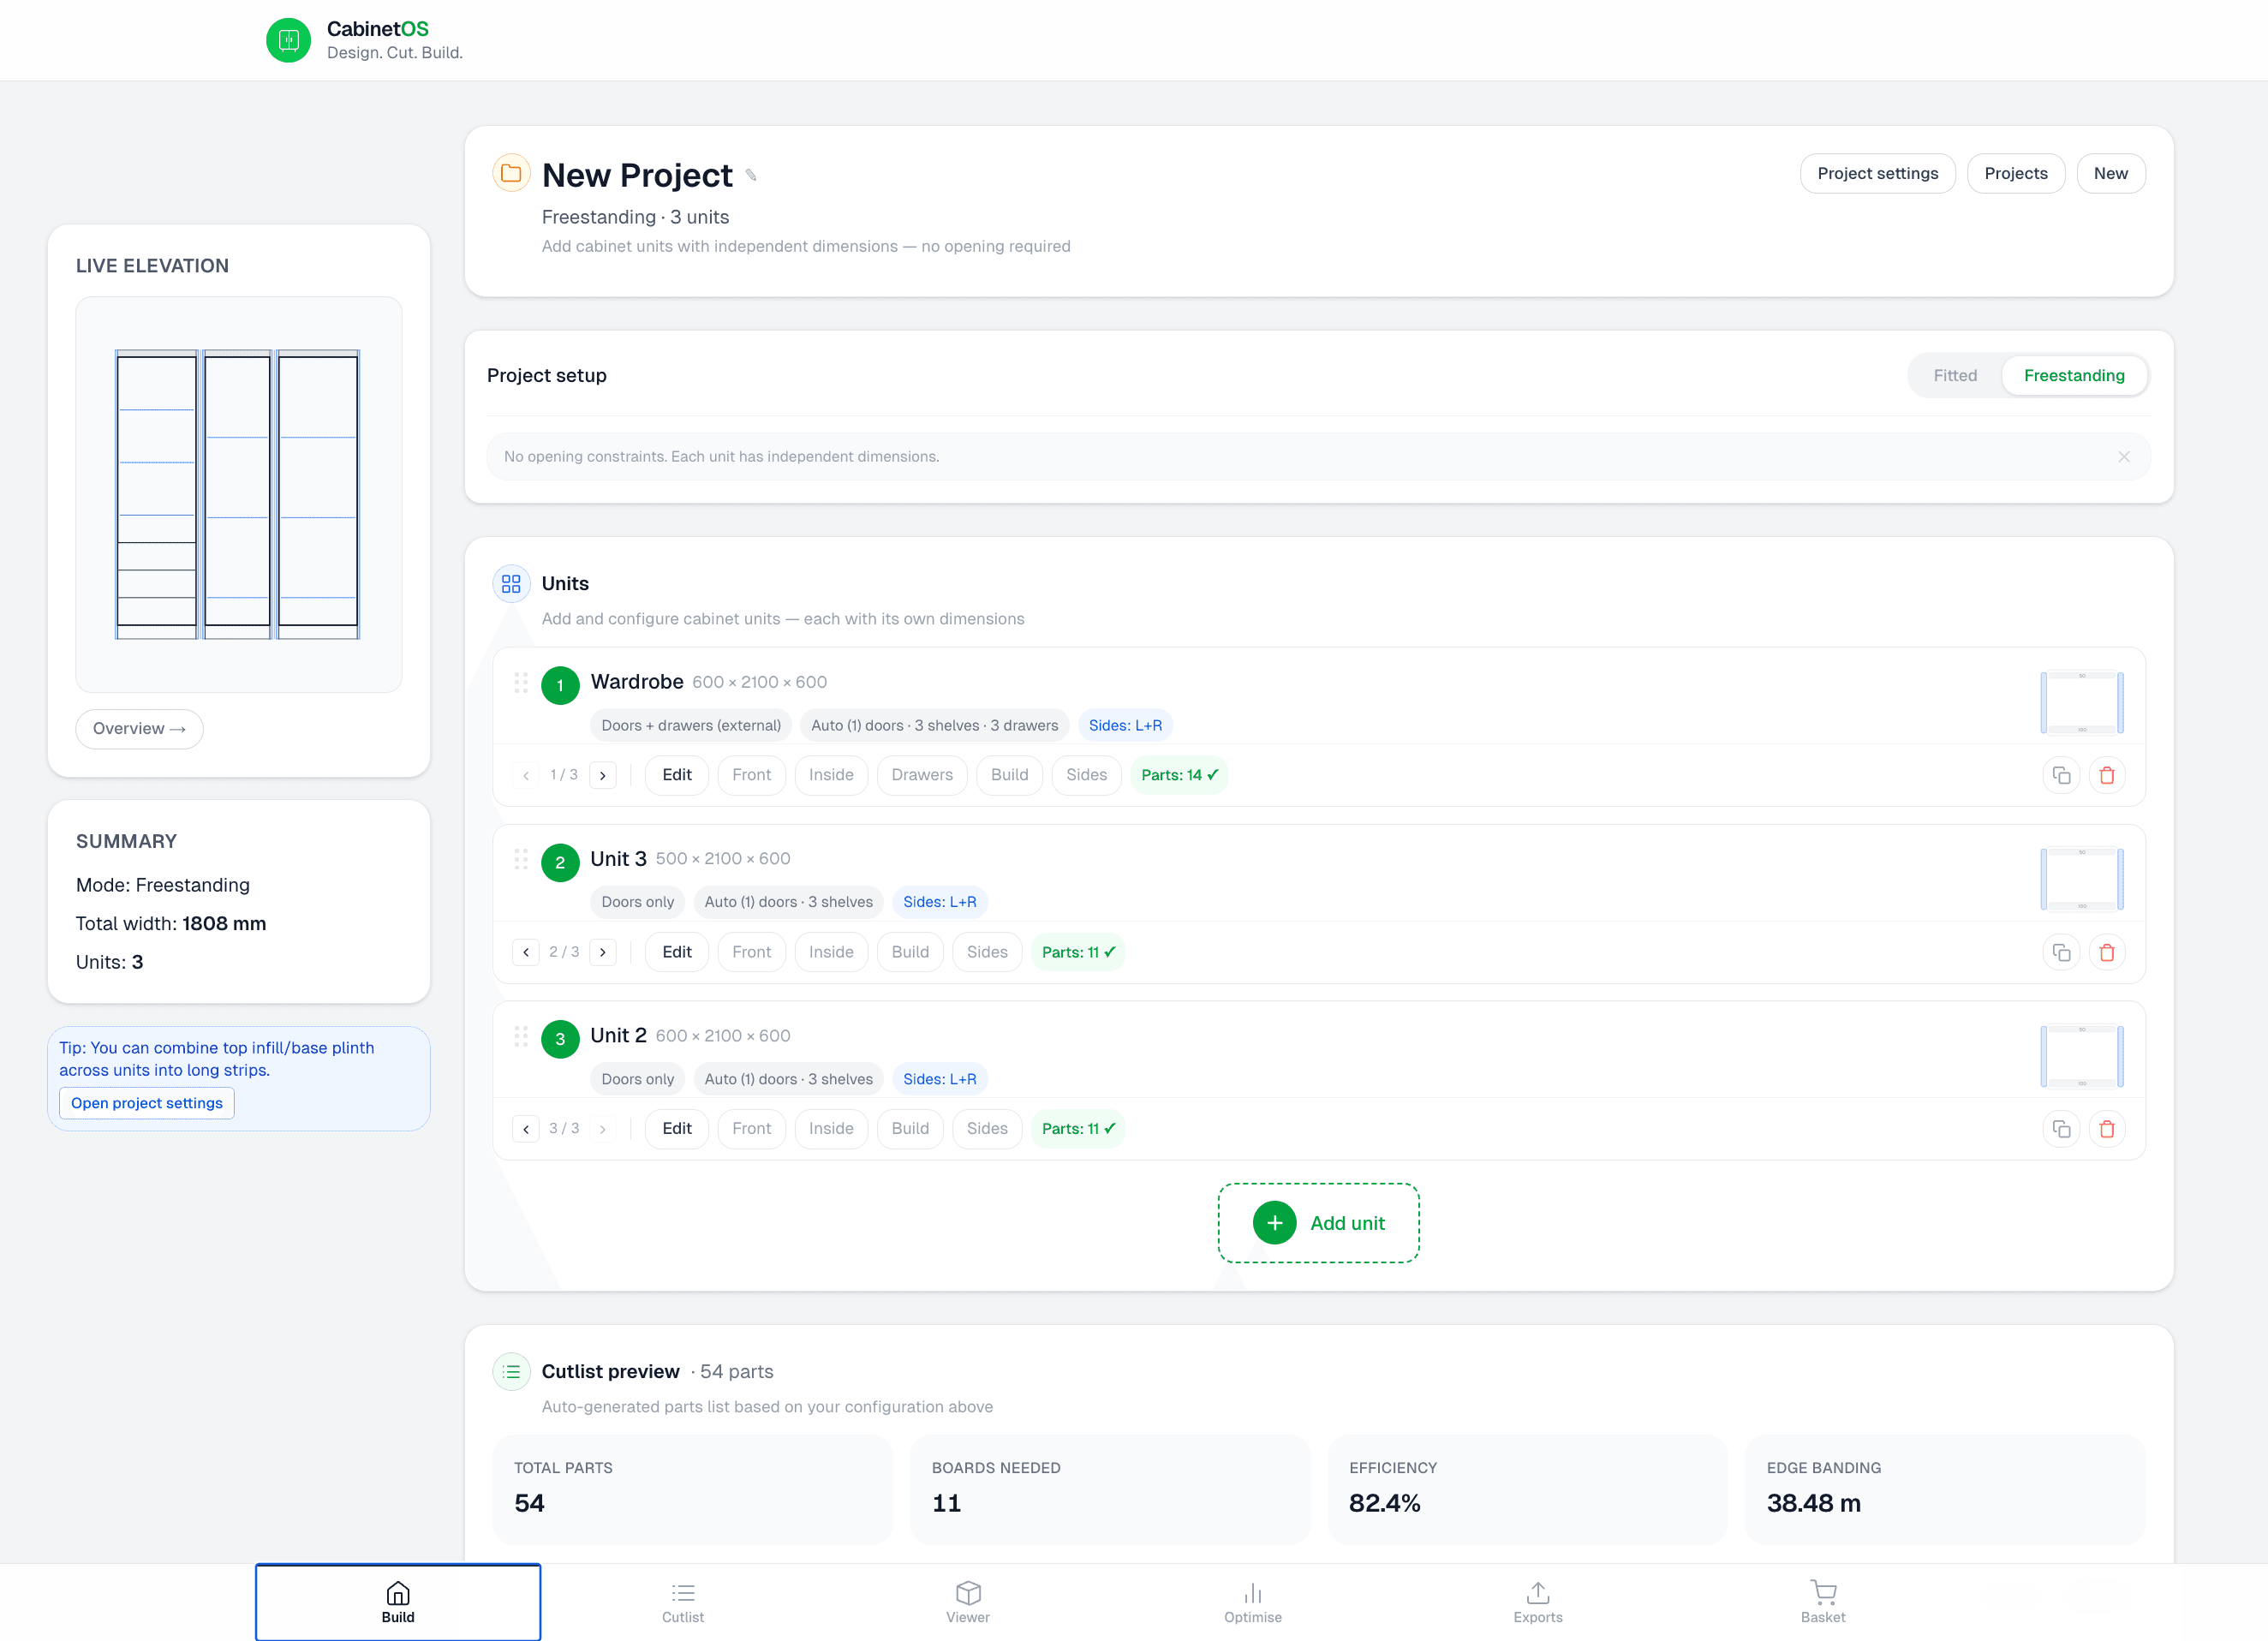The height and width of the screenshot is (1641, 2268).
Task: Click the live elevation cabinet drawing
Action: click(238, 494)
